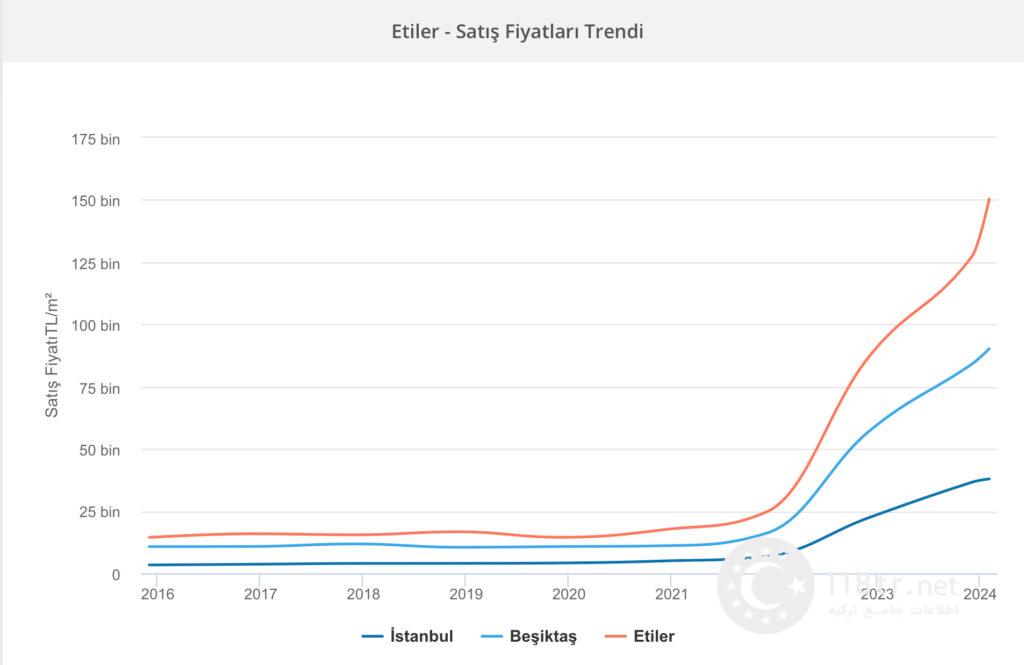Hide the Etiler series via its legend label
1024x665 pixels.
(x=654, y=636)
